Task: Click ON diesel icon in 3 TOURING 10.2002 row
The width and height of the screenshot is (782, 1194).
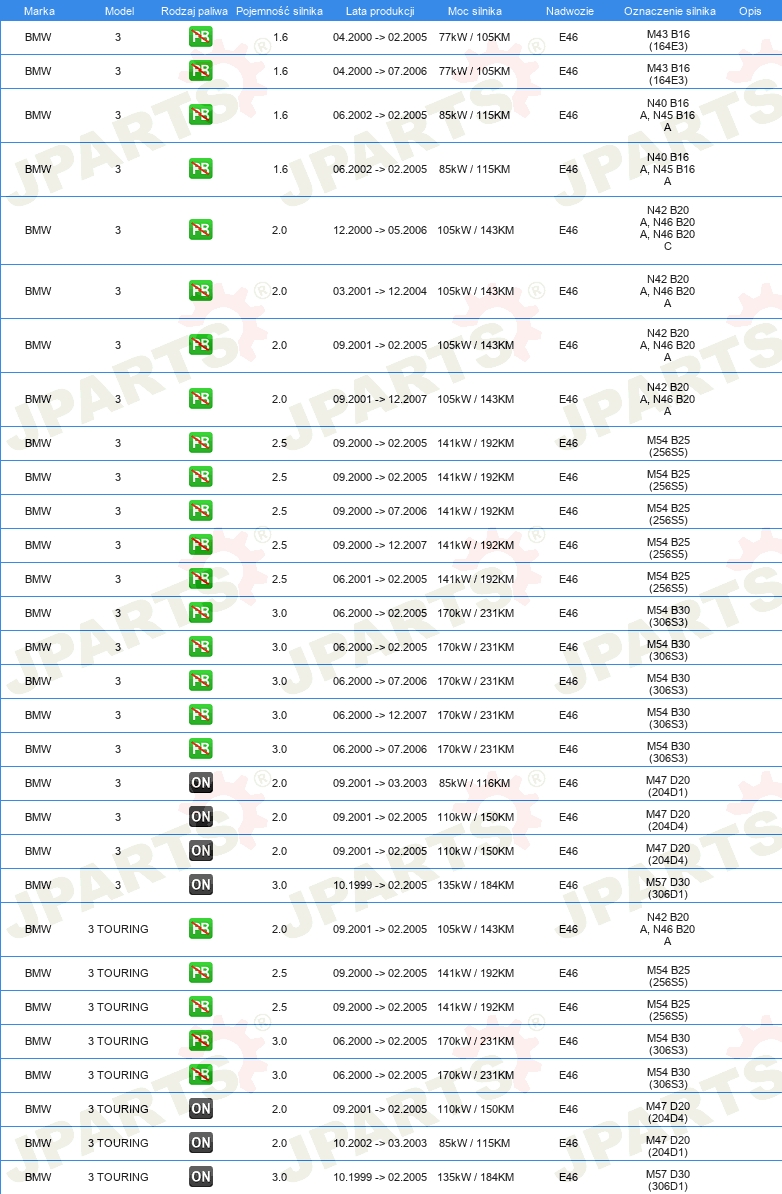Action: (x=200, y=1143)
